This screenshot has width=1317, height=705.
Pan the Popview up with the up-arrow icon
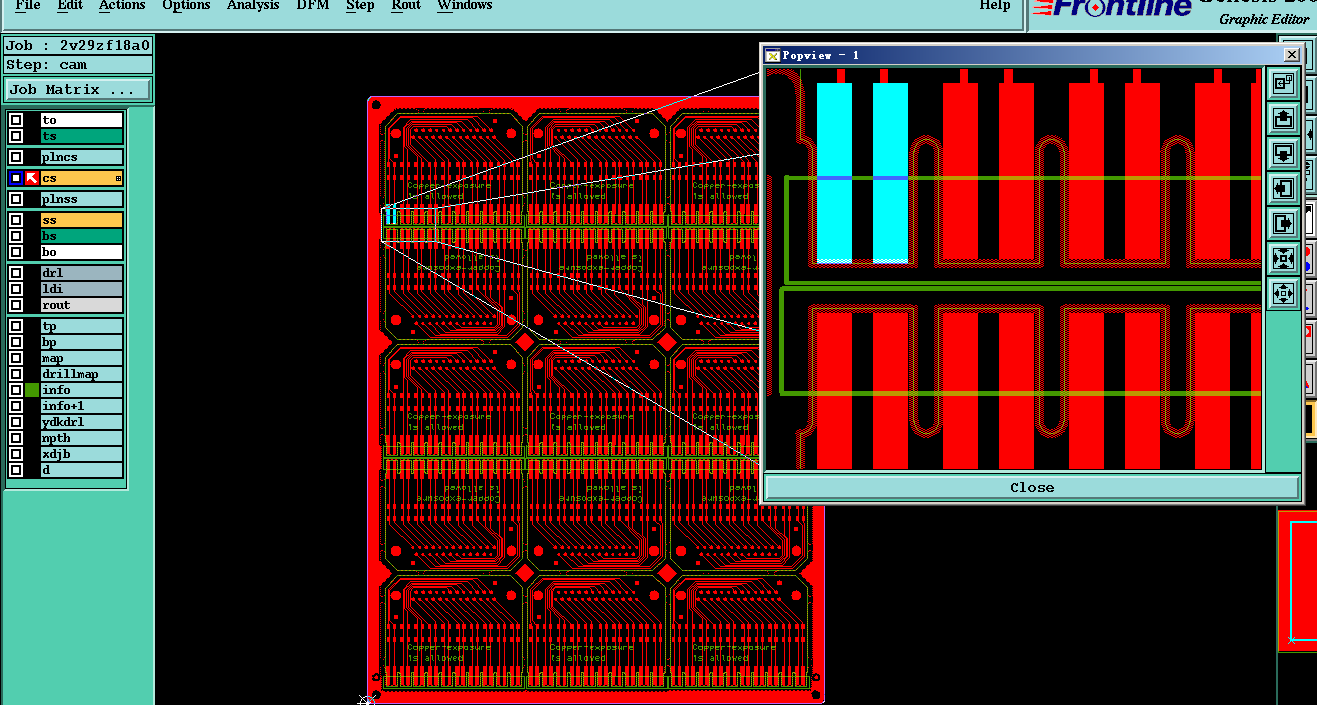coord(1283,119)
